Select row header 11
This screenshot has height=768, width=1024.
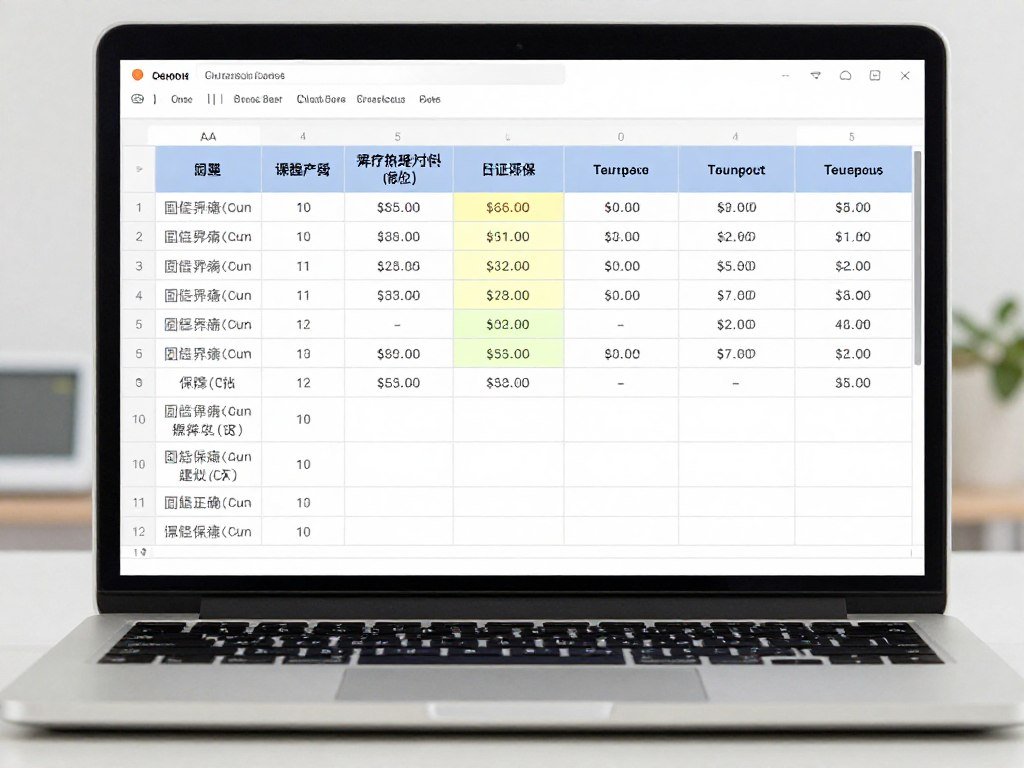pos(138,503)
